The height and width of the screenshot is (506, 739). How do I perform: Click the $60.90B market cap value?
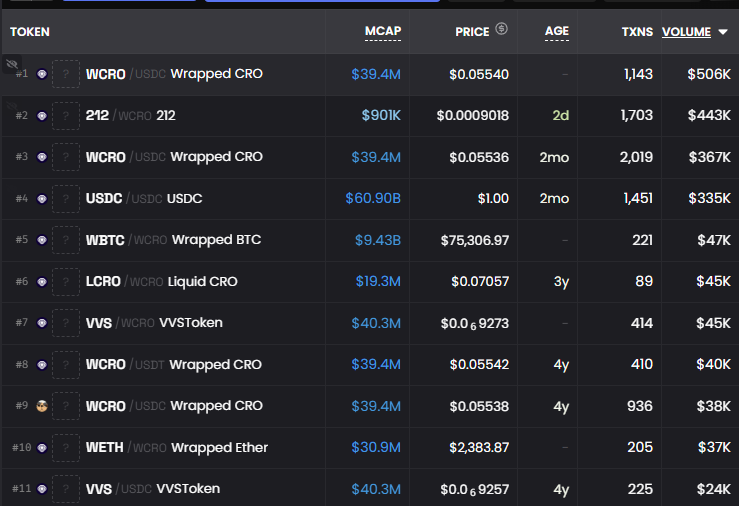pyautogui.click(x=373, y=198)
